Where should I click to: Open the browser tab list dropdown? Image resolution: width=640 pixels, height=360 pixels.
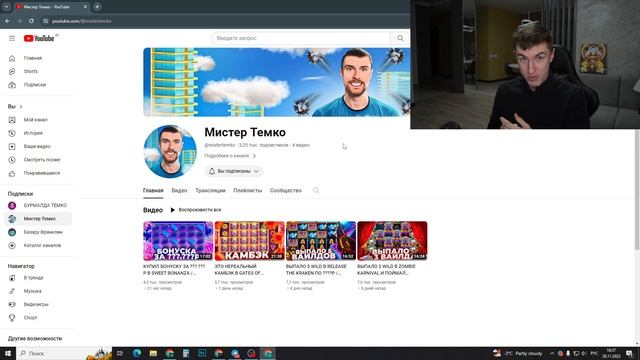click(x=7, y=7)
